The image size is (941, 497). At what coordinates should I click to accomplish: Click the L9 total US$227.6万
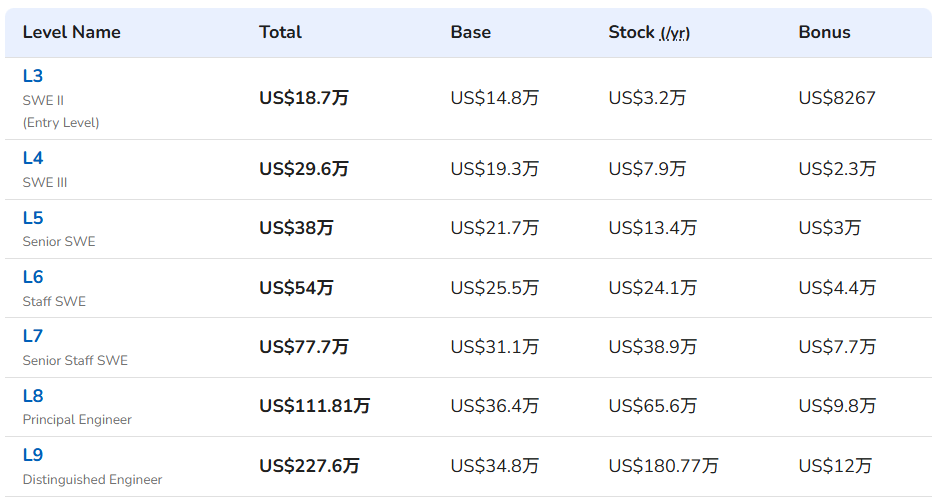tap(309, 466)
